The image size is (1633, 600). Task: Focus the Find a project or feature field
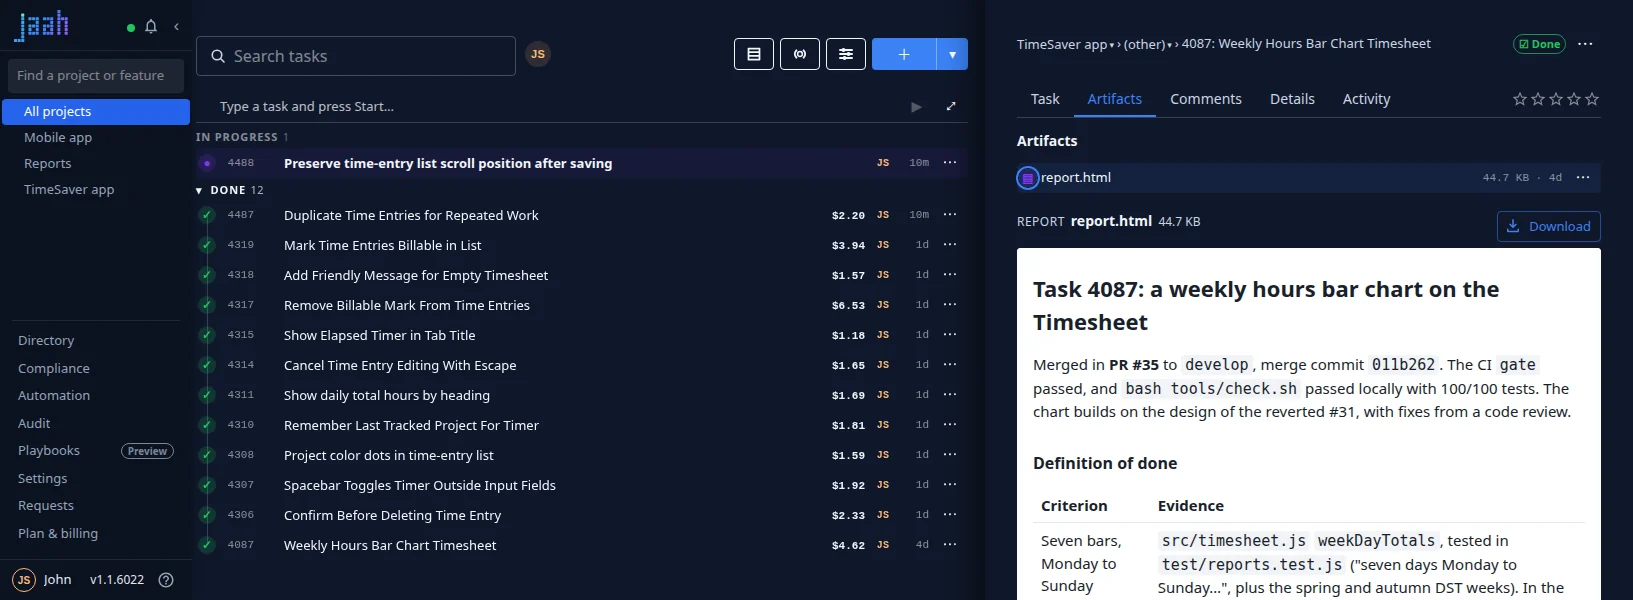96,76
